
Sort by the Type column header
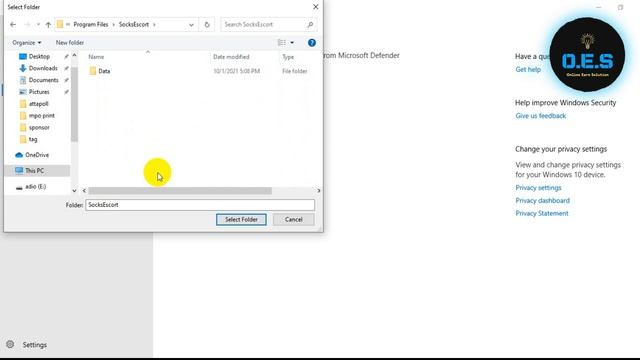(288, 57)
